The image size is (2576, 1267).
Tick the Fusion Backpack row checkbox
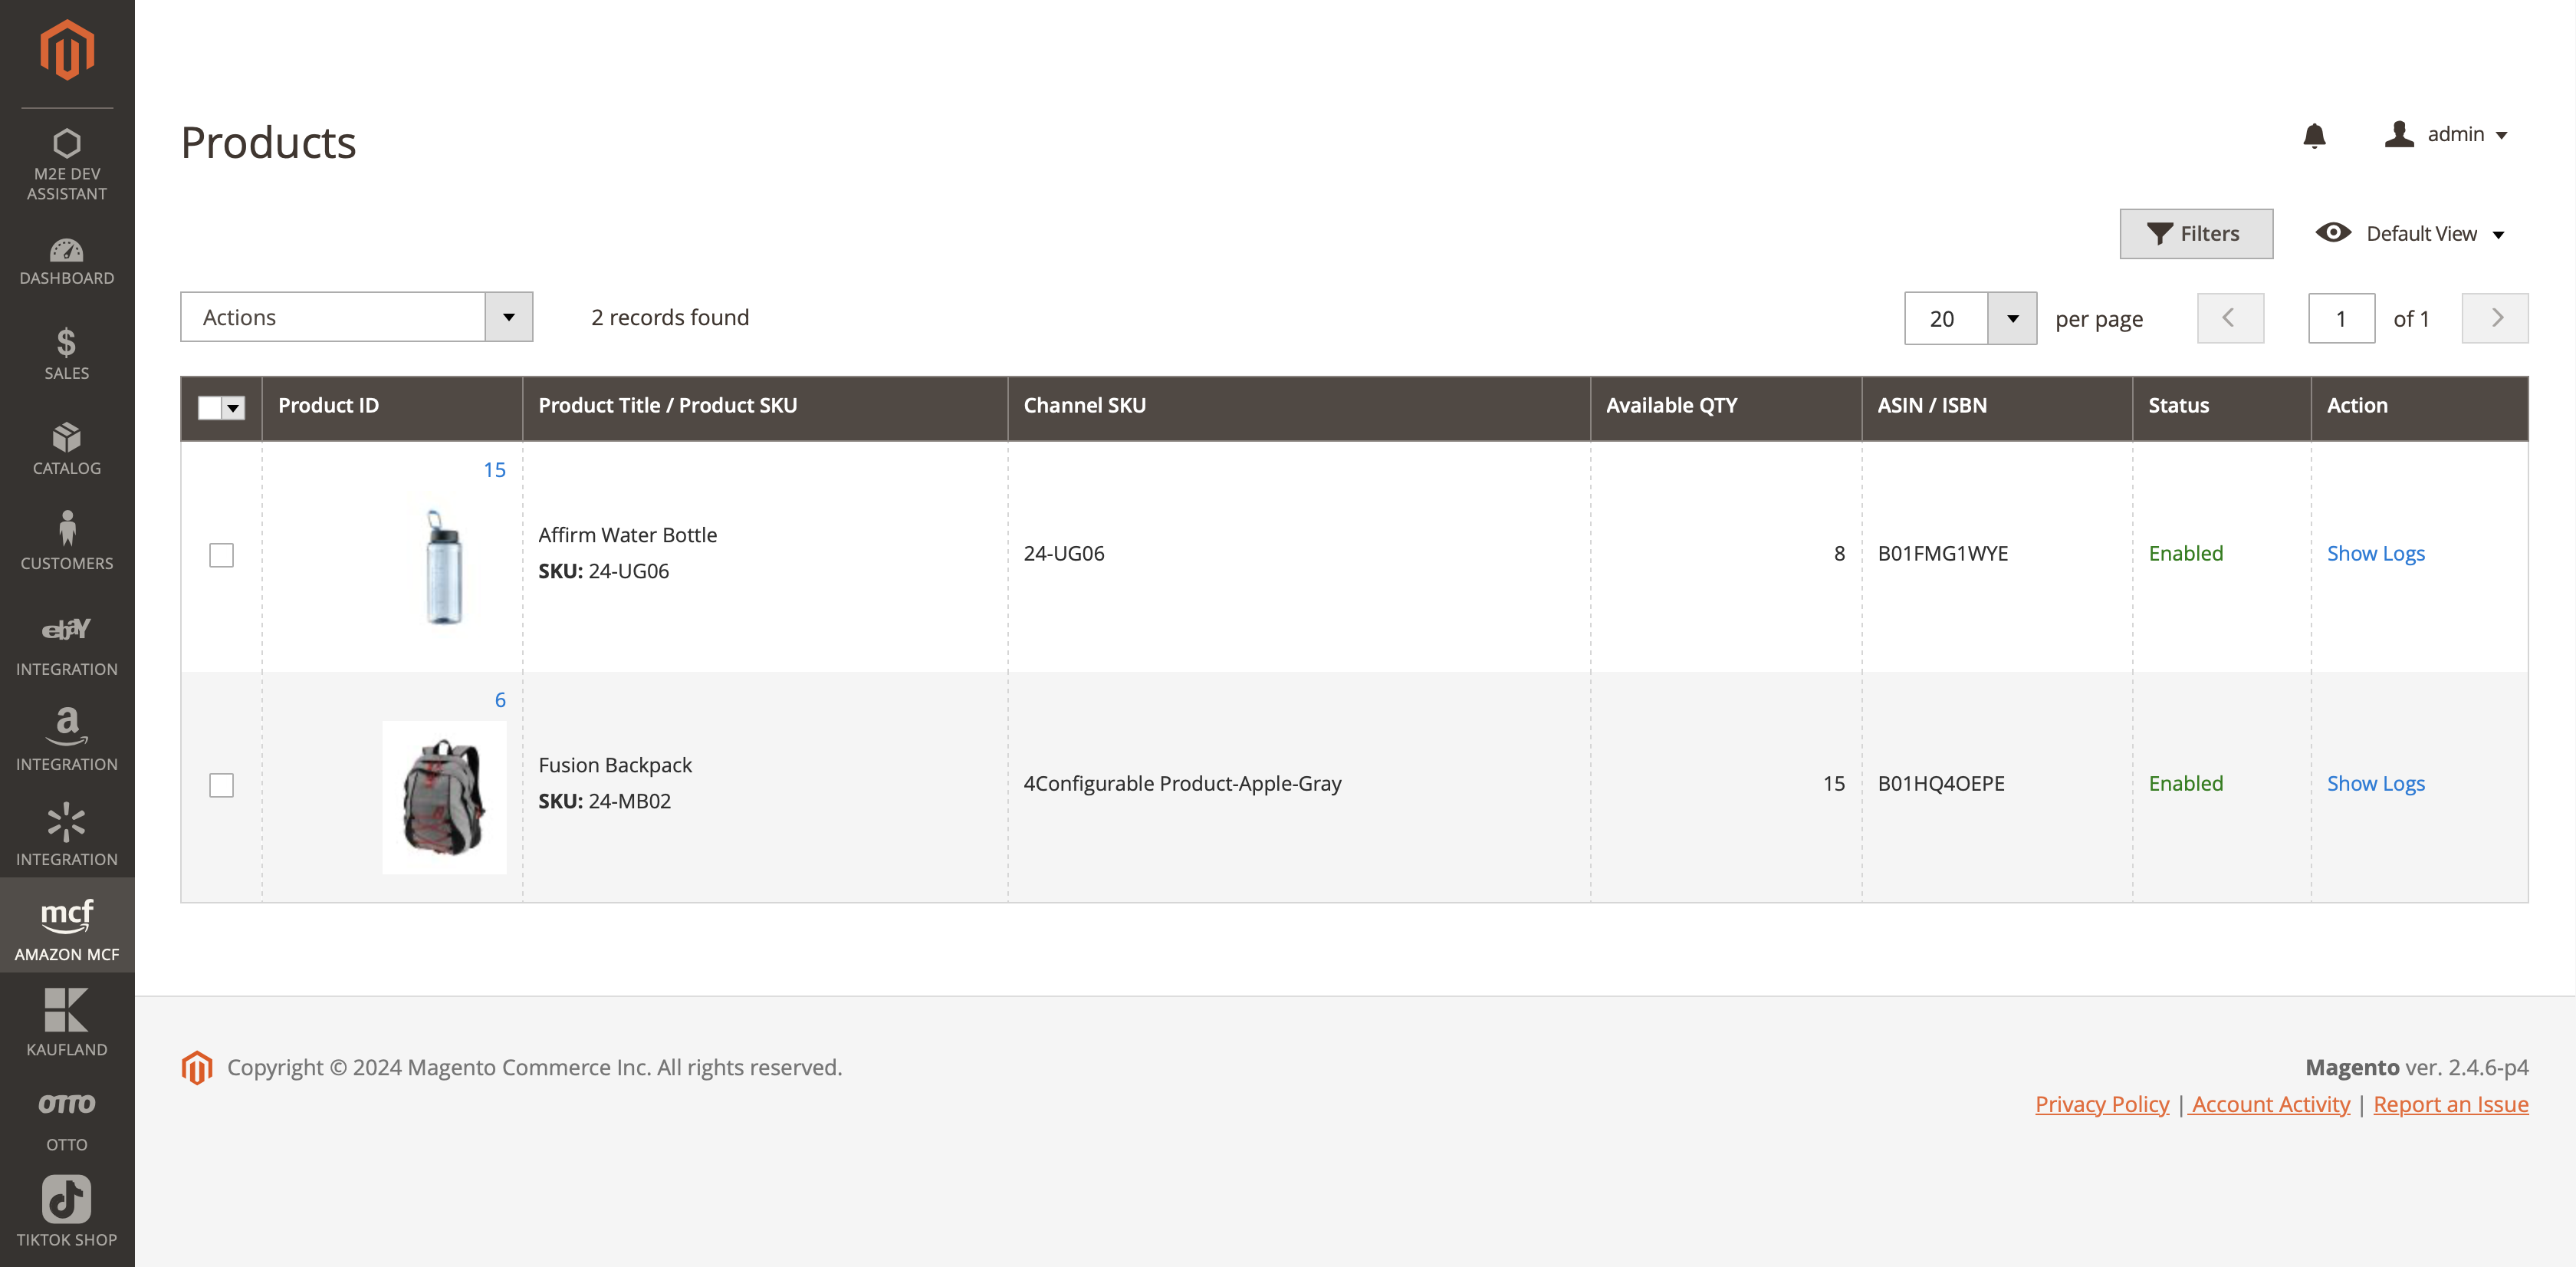click(222, 785)
